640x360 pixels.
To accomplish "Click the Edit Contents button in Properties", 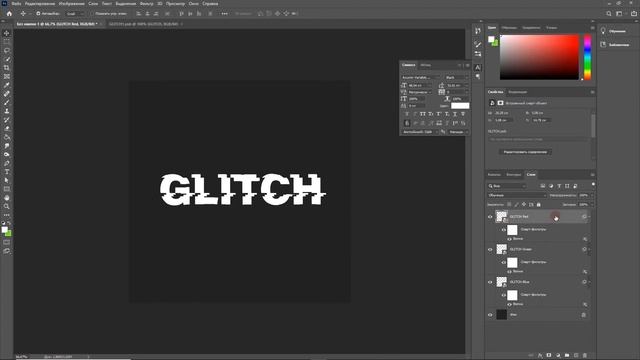I will click(x=525, y=152).
